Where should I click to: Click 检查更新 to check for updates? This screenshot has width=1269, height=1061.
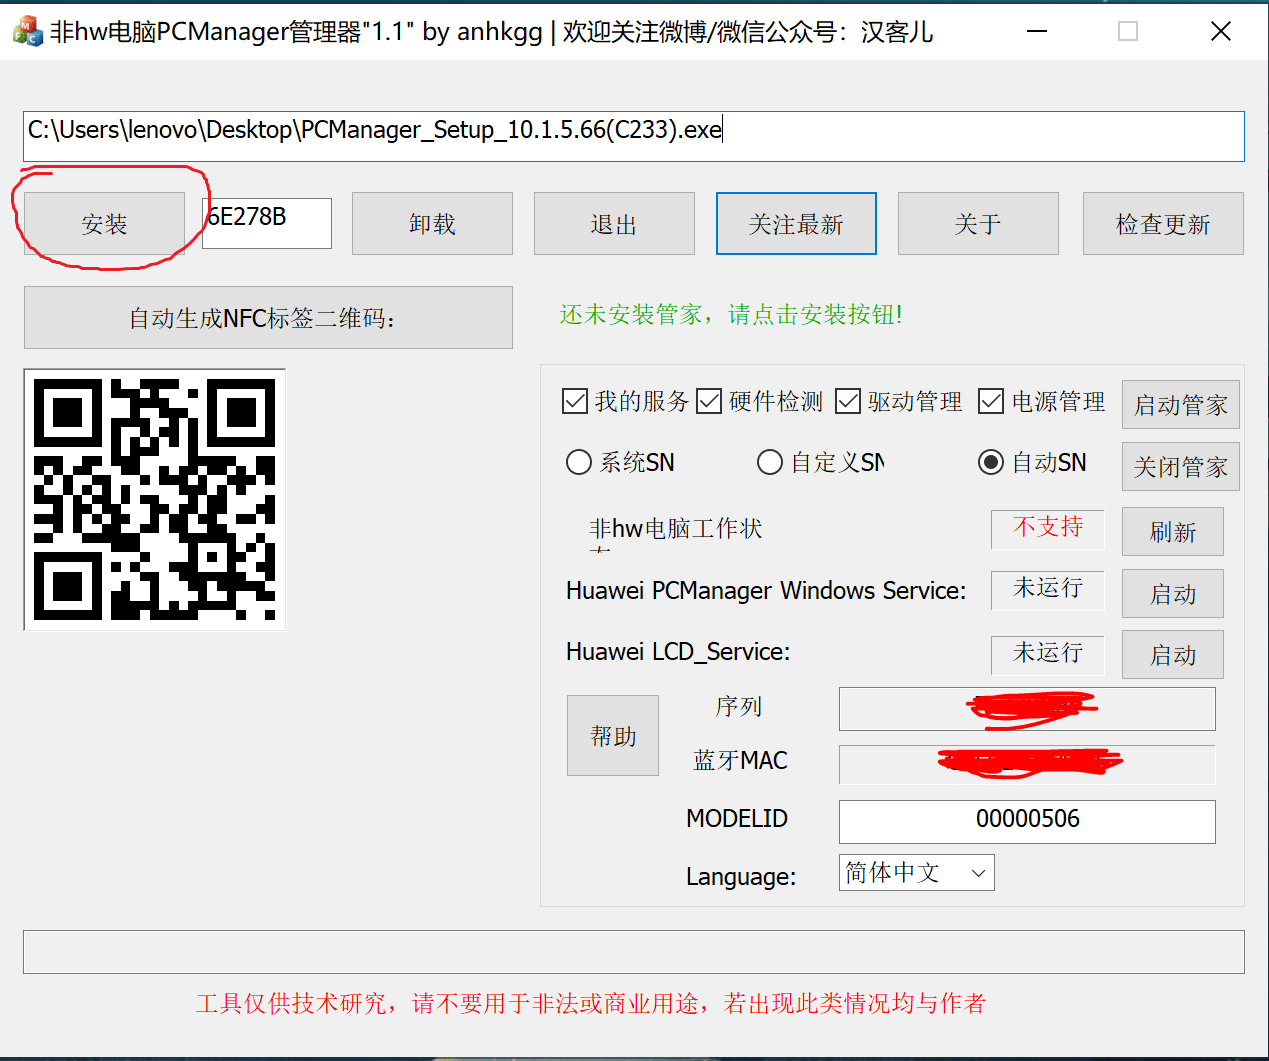click(x=1162, y=223)
